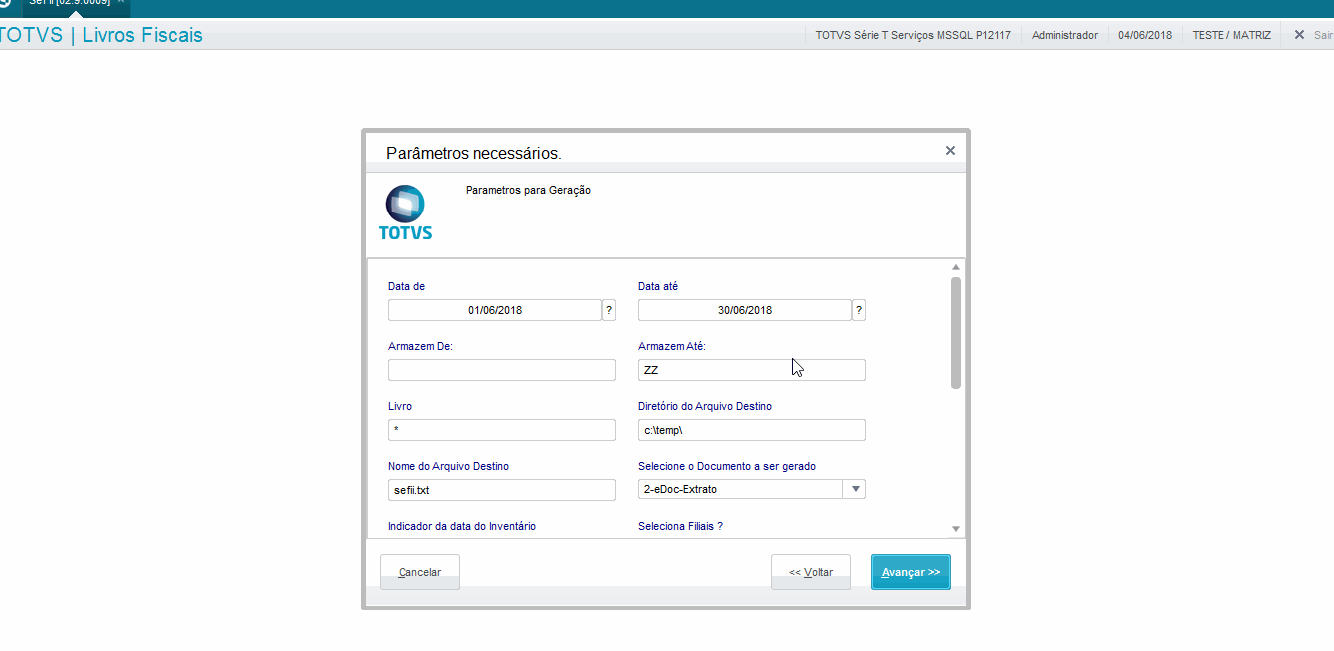Viewport: 1334px width, 651px height.
Task: Close the Sefii browser tab
Action: (120, 2)
